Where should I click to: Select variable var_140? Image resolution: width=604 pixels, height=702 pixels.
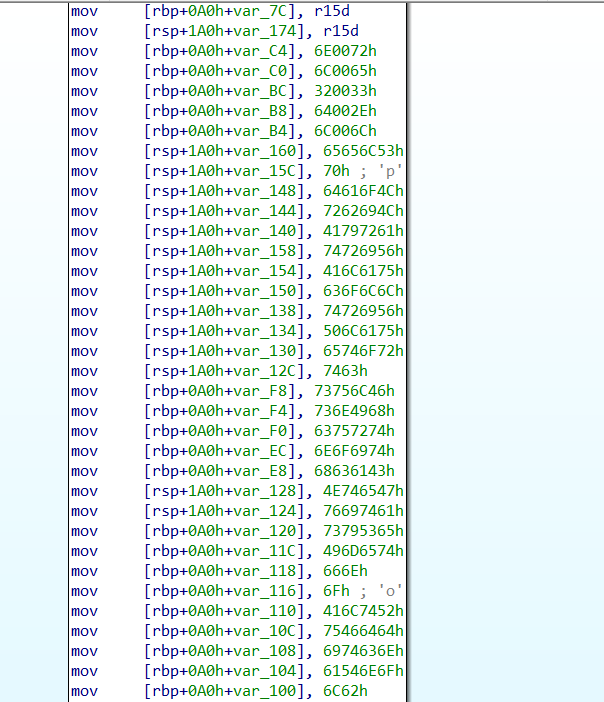pos(265,231)
